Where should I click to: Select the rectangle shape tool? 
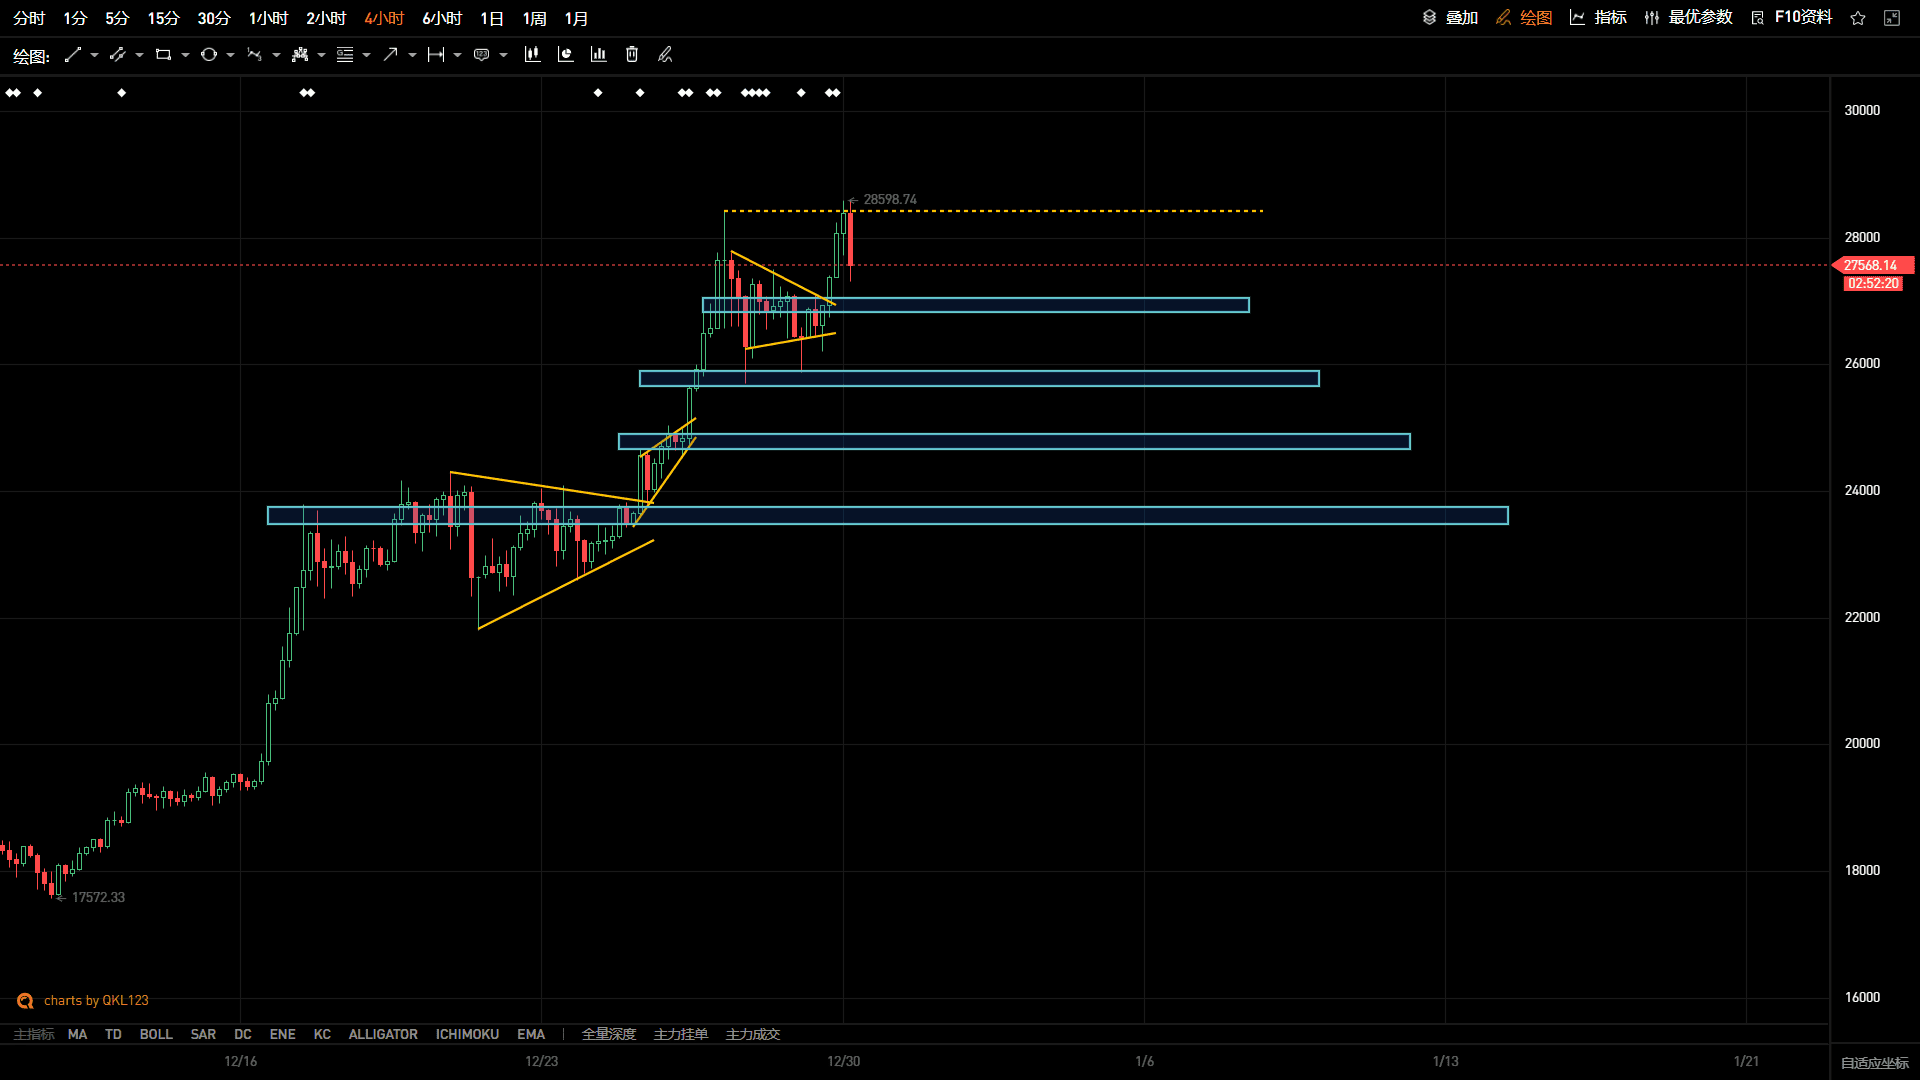pos(163,55)
